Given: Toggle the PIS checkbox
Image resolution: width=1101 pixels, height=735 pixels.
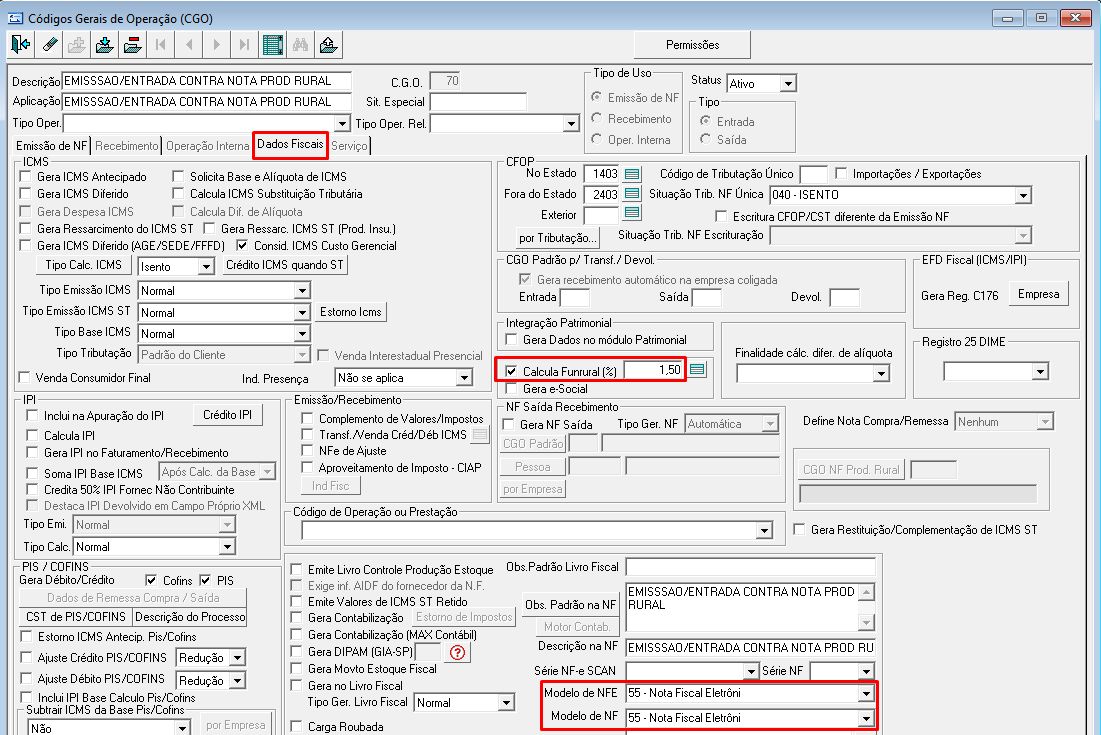Looking at the screenshot, I should (205, 580).
